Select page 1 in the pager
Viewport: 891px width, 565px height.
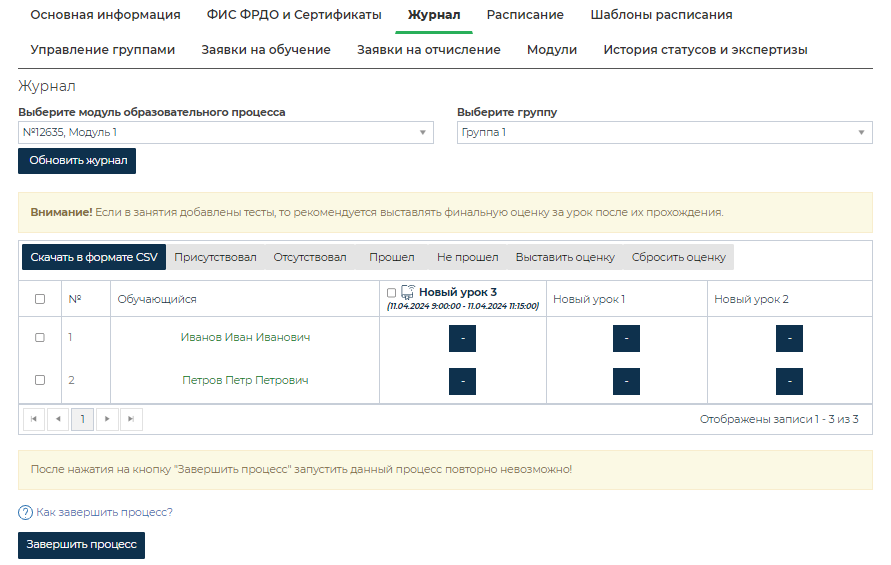tap(82, 420)
